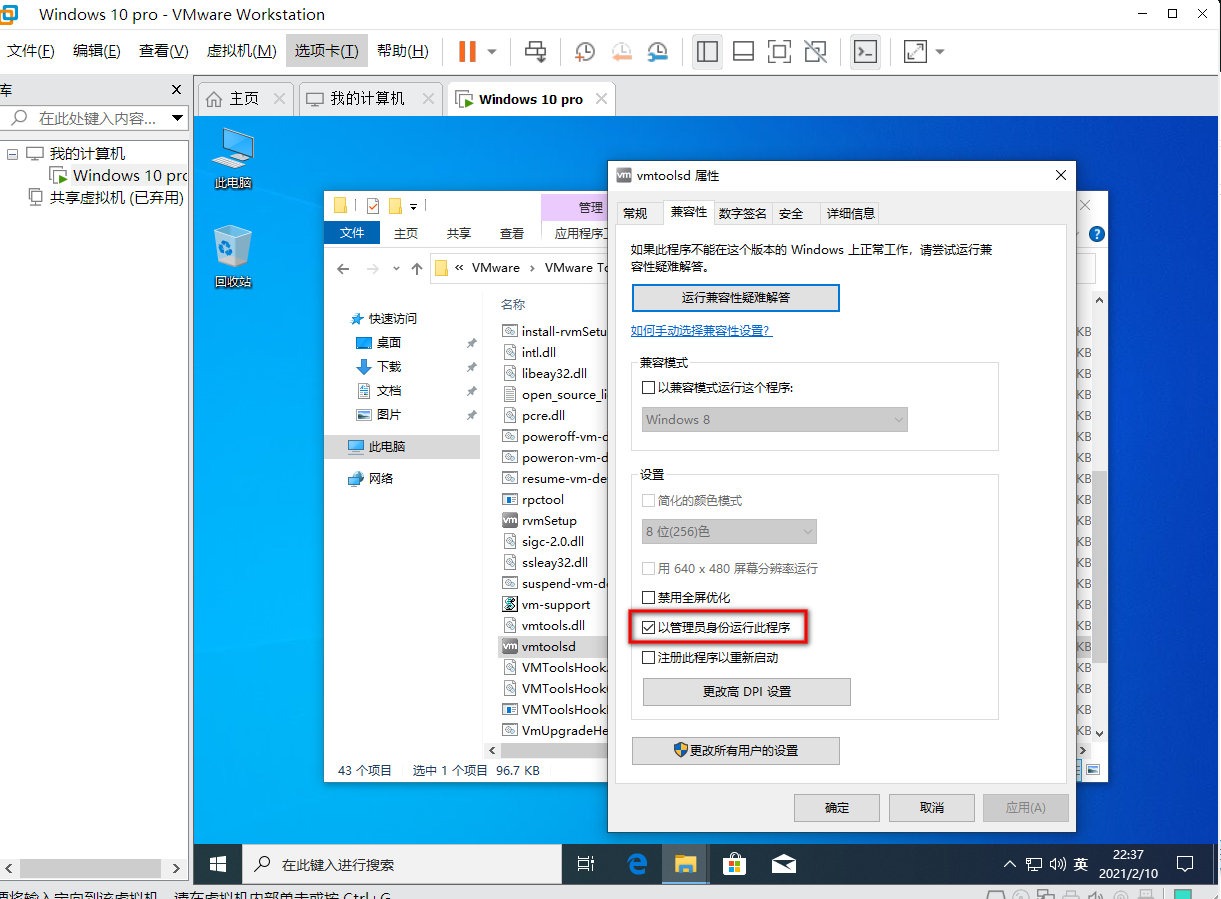The image size is (1221, 899).
Task: Click the stretch guest display icon
Action: (914, 51)
